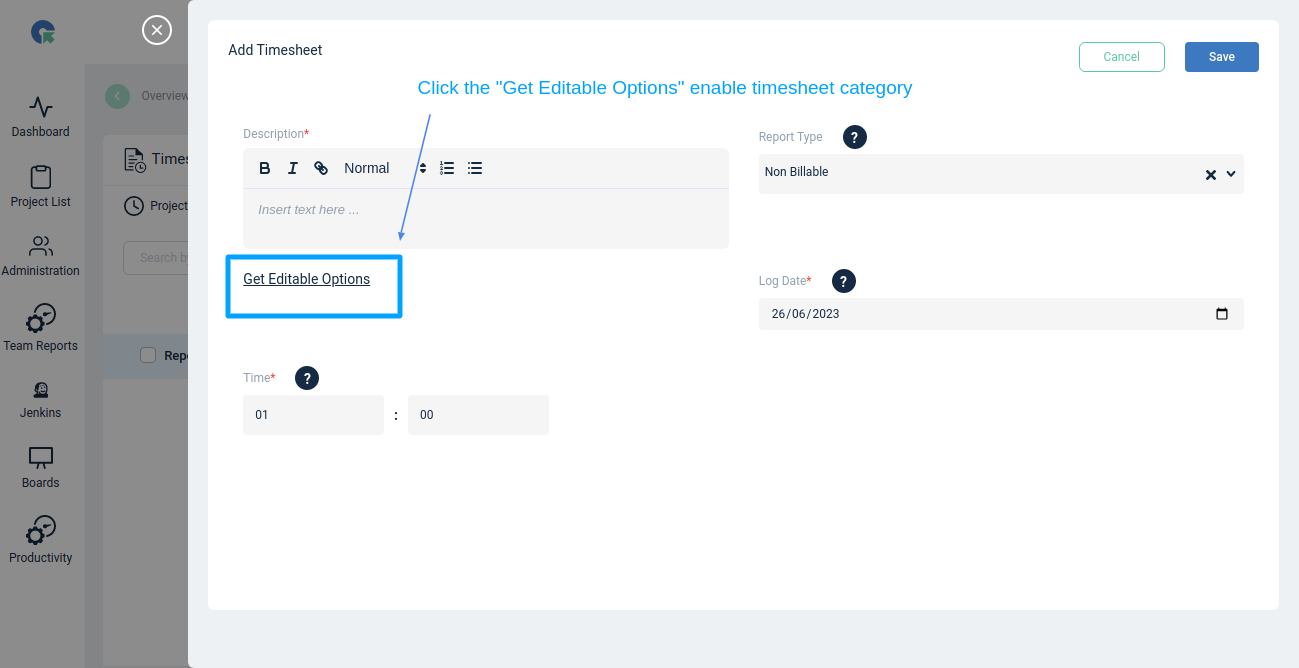
Task: Open the Log Date calendar picker
Action: [x=1222, y=314]
